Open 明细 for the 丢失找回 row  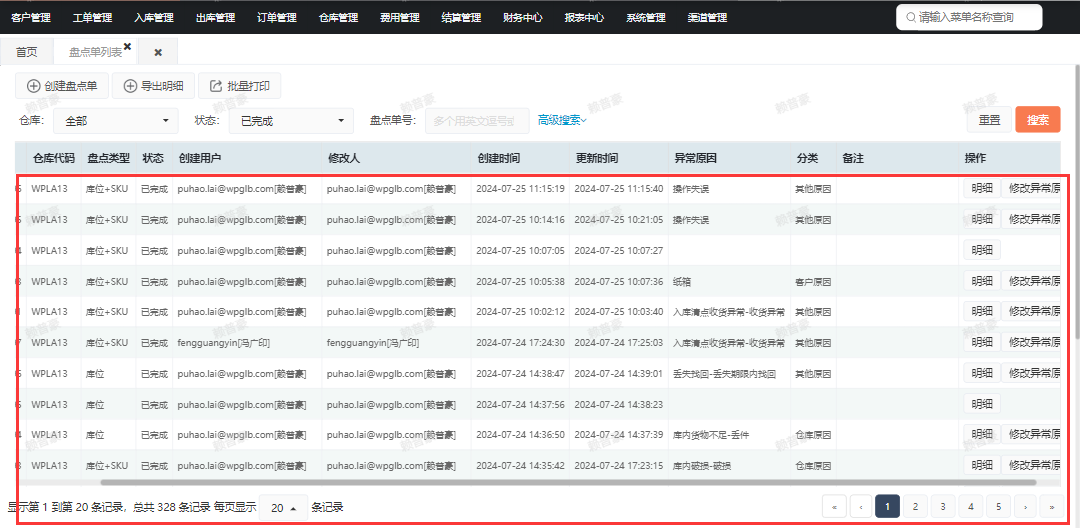tap(982, 373)
